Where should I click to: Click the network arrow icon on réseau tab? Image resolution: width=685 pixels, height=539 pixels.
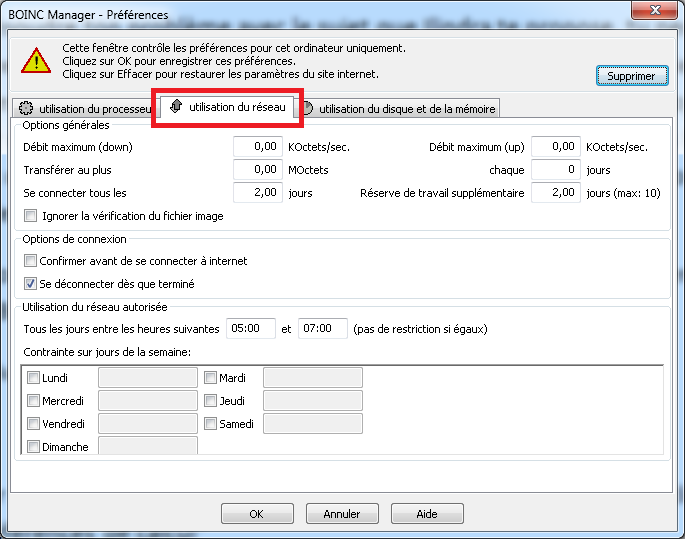pyautogui.click(x=176, y=106)
